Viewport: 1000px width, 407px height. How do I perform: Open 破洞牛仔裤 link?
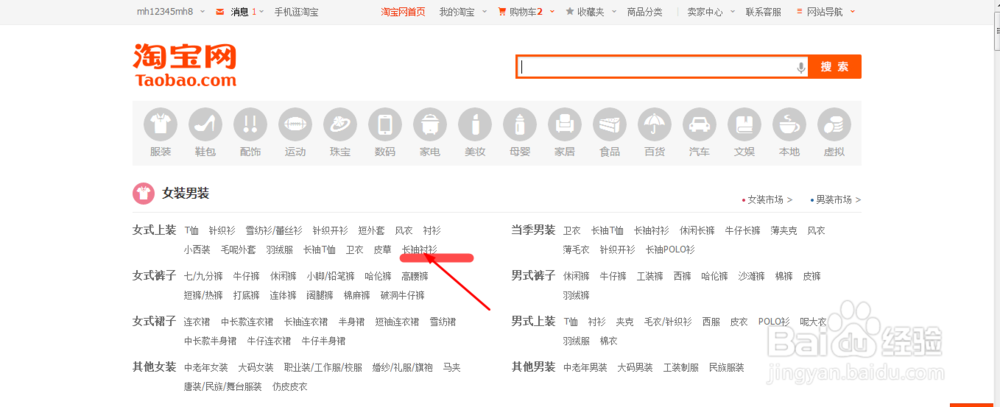[402, 295]
